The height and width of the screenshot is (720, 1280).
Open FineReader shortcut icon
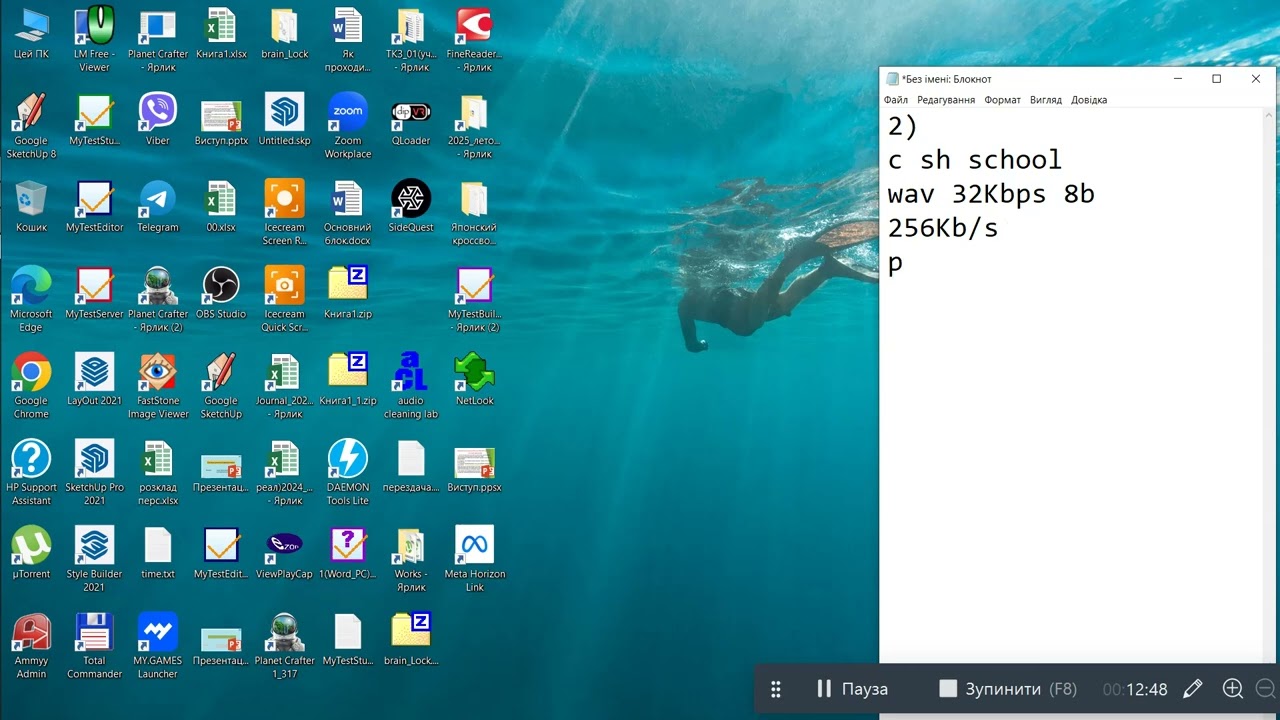[x=474, y=39]
